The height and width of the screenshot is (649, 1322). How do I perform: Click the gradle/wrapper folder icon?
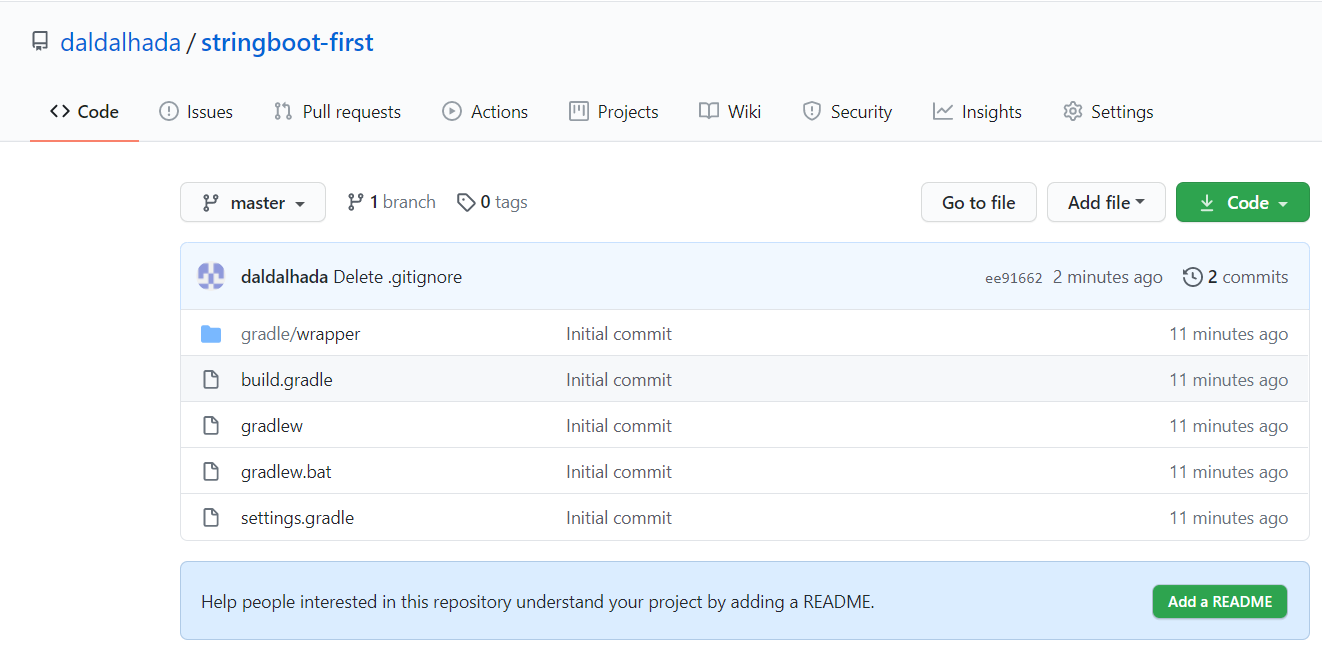pos(211,334)
